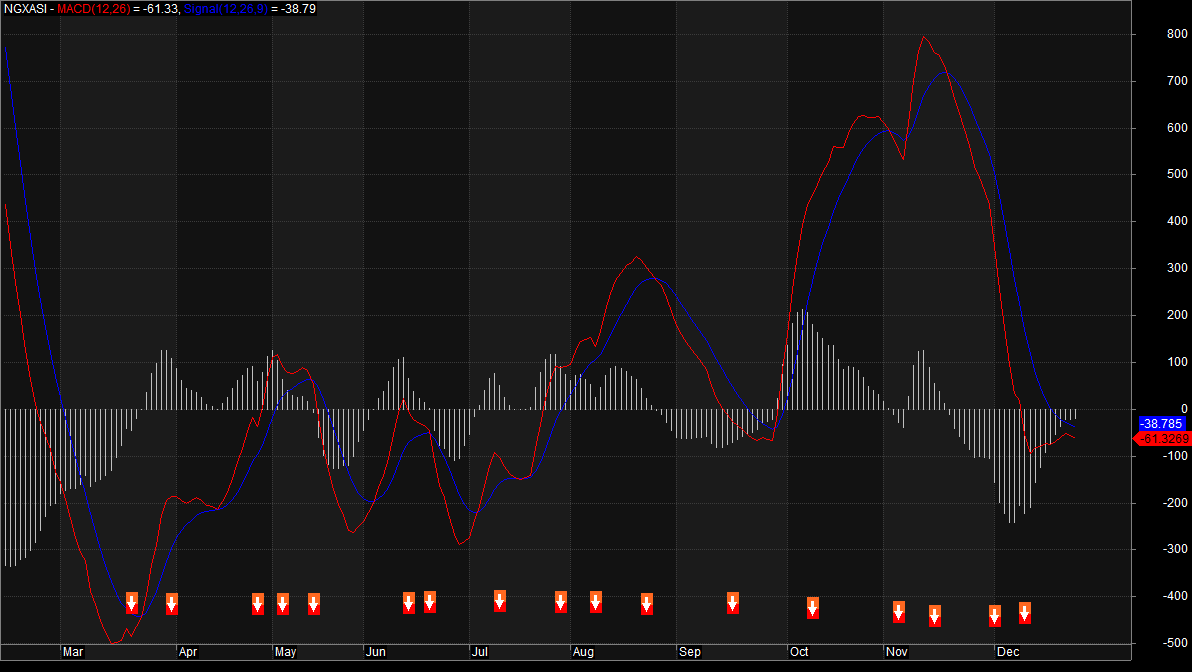1192x672 pixels.
Task: Click the late-July arrow before Aug gridline
Action: [561, 601]
